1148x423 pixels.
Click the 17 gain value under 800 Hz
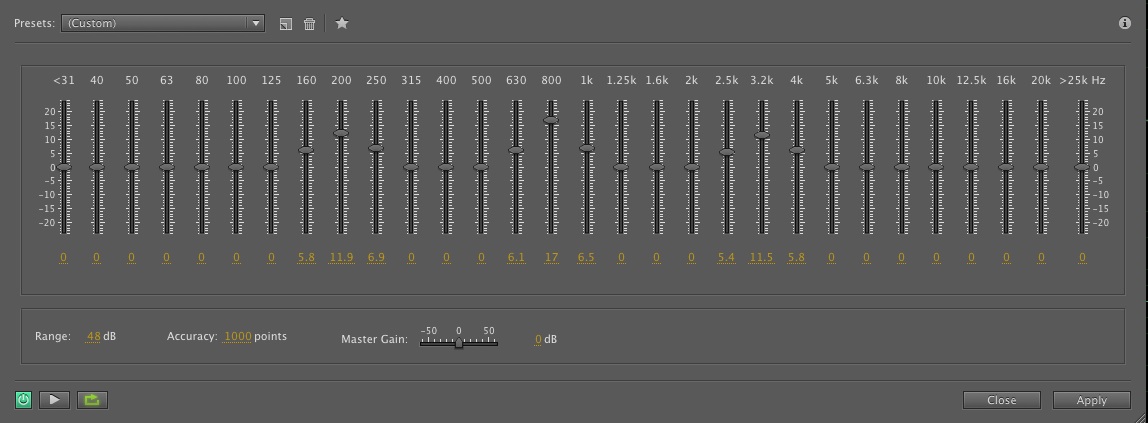551,258
